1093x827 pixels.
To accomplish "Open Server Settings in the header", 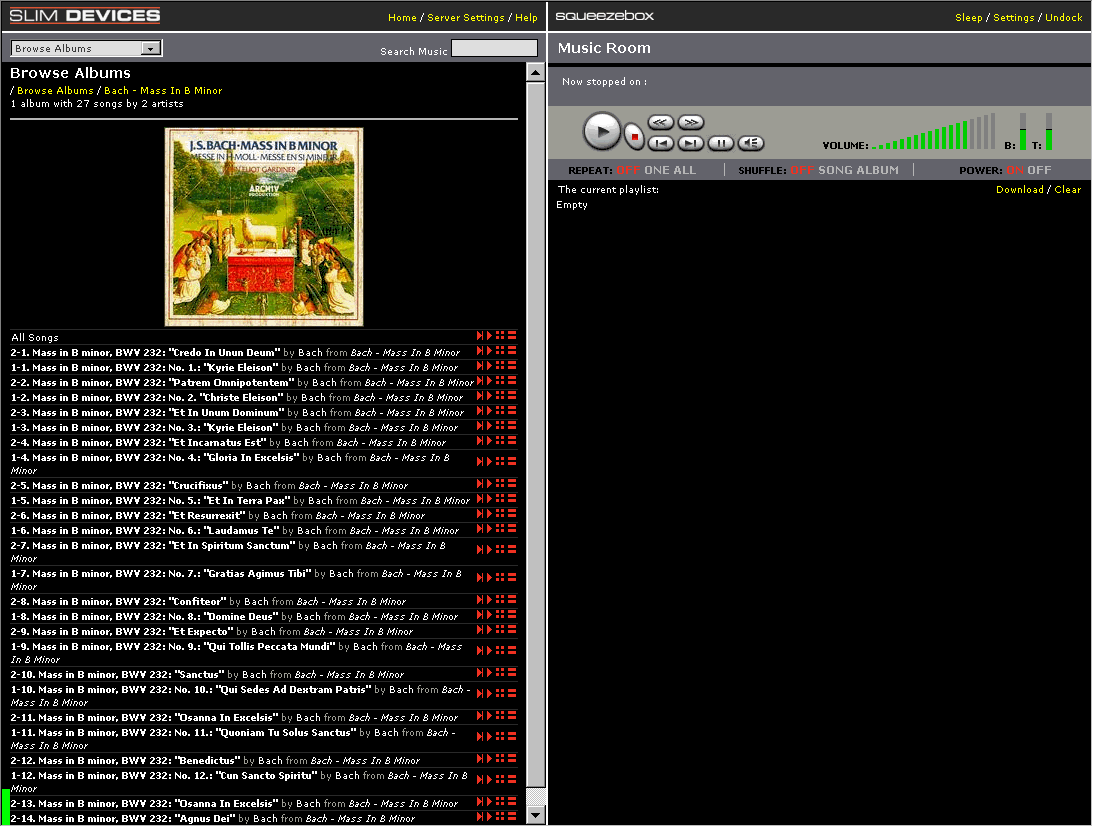I will point(465,18).
